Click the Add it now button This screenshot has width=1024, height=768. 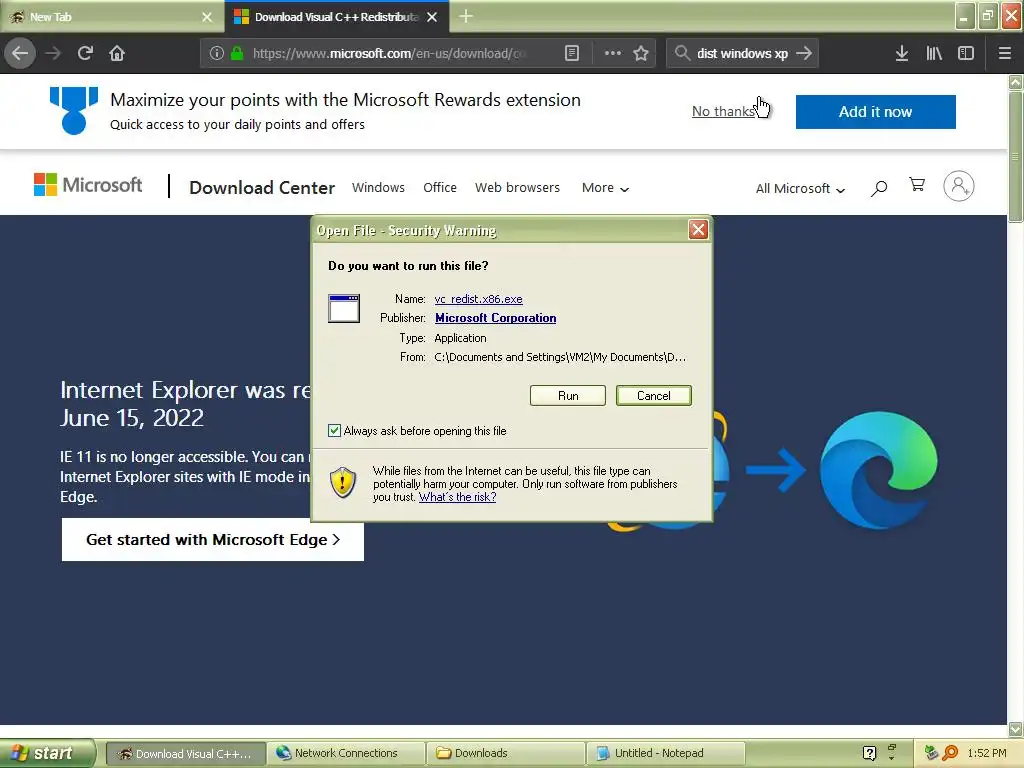tap(875, 112)
